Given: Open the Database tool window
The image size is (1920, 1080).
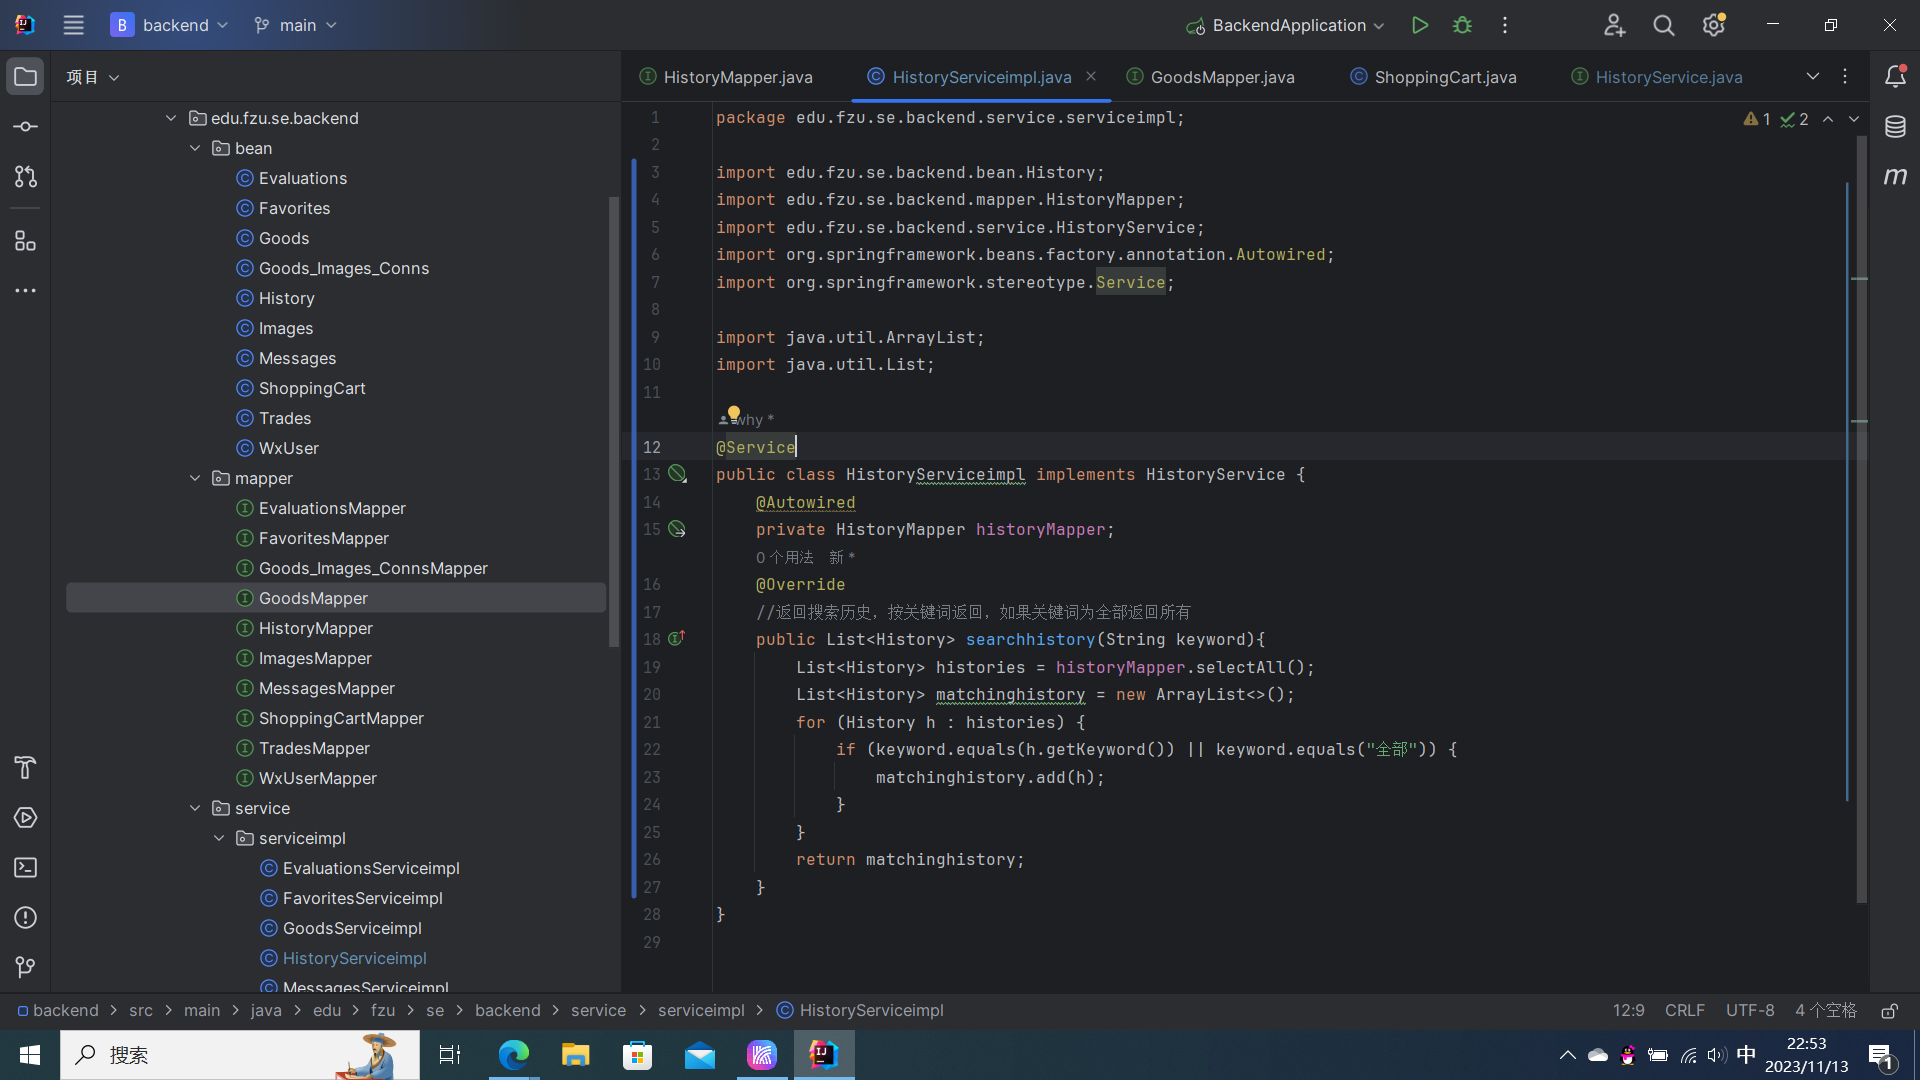Looking at the screenshot, I should (1895, 127).
